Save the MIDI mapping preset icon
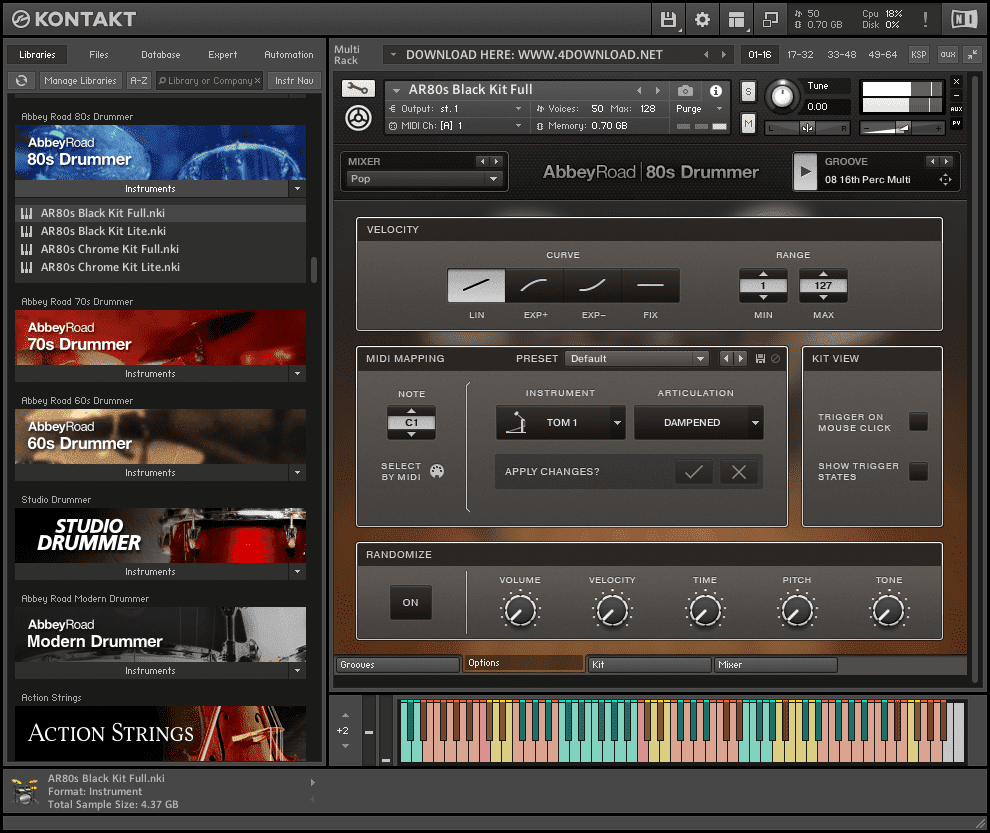 760,359
